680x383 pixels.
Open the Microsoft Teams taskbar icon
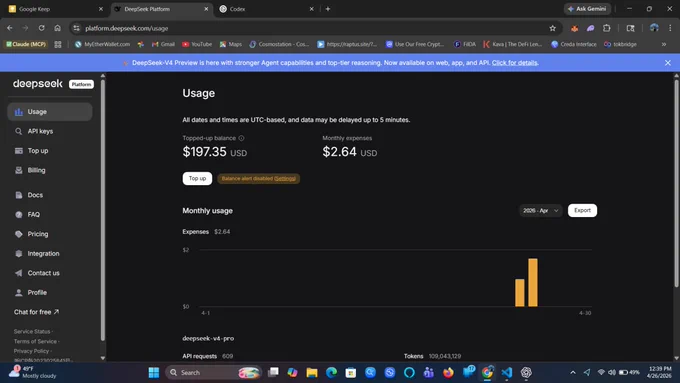pyautogui.click(x=428, y=372)
